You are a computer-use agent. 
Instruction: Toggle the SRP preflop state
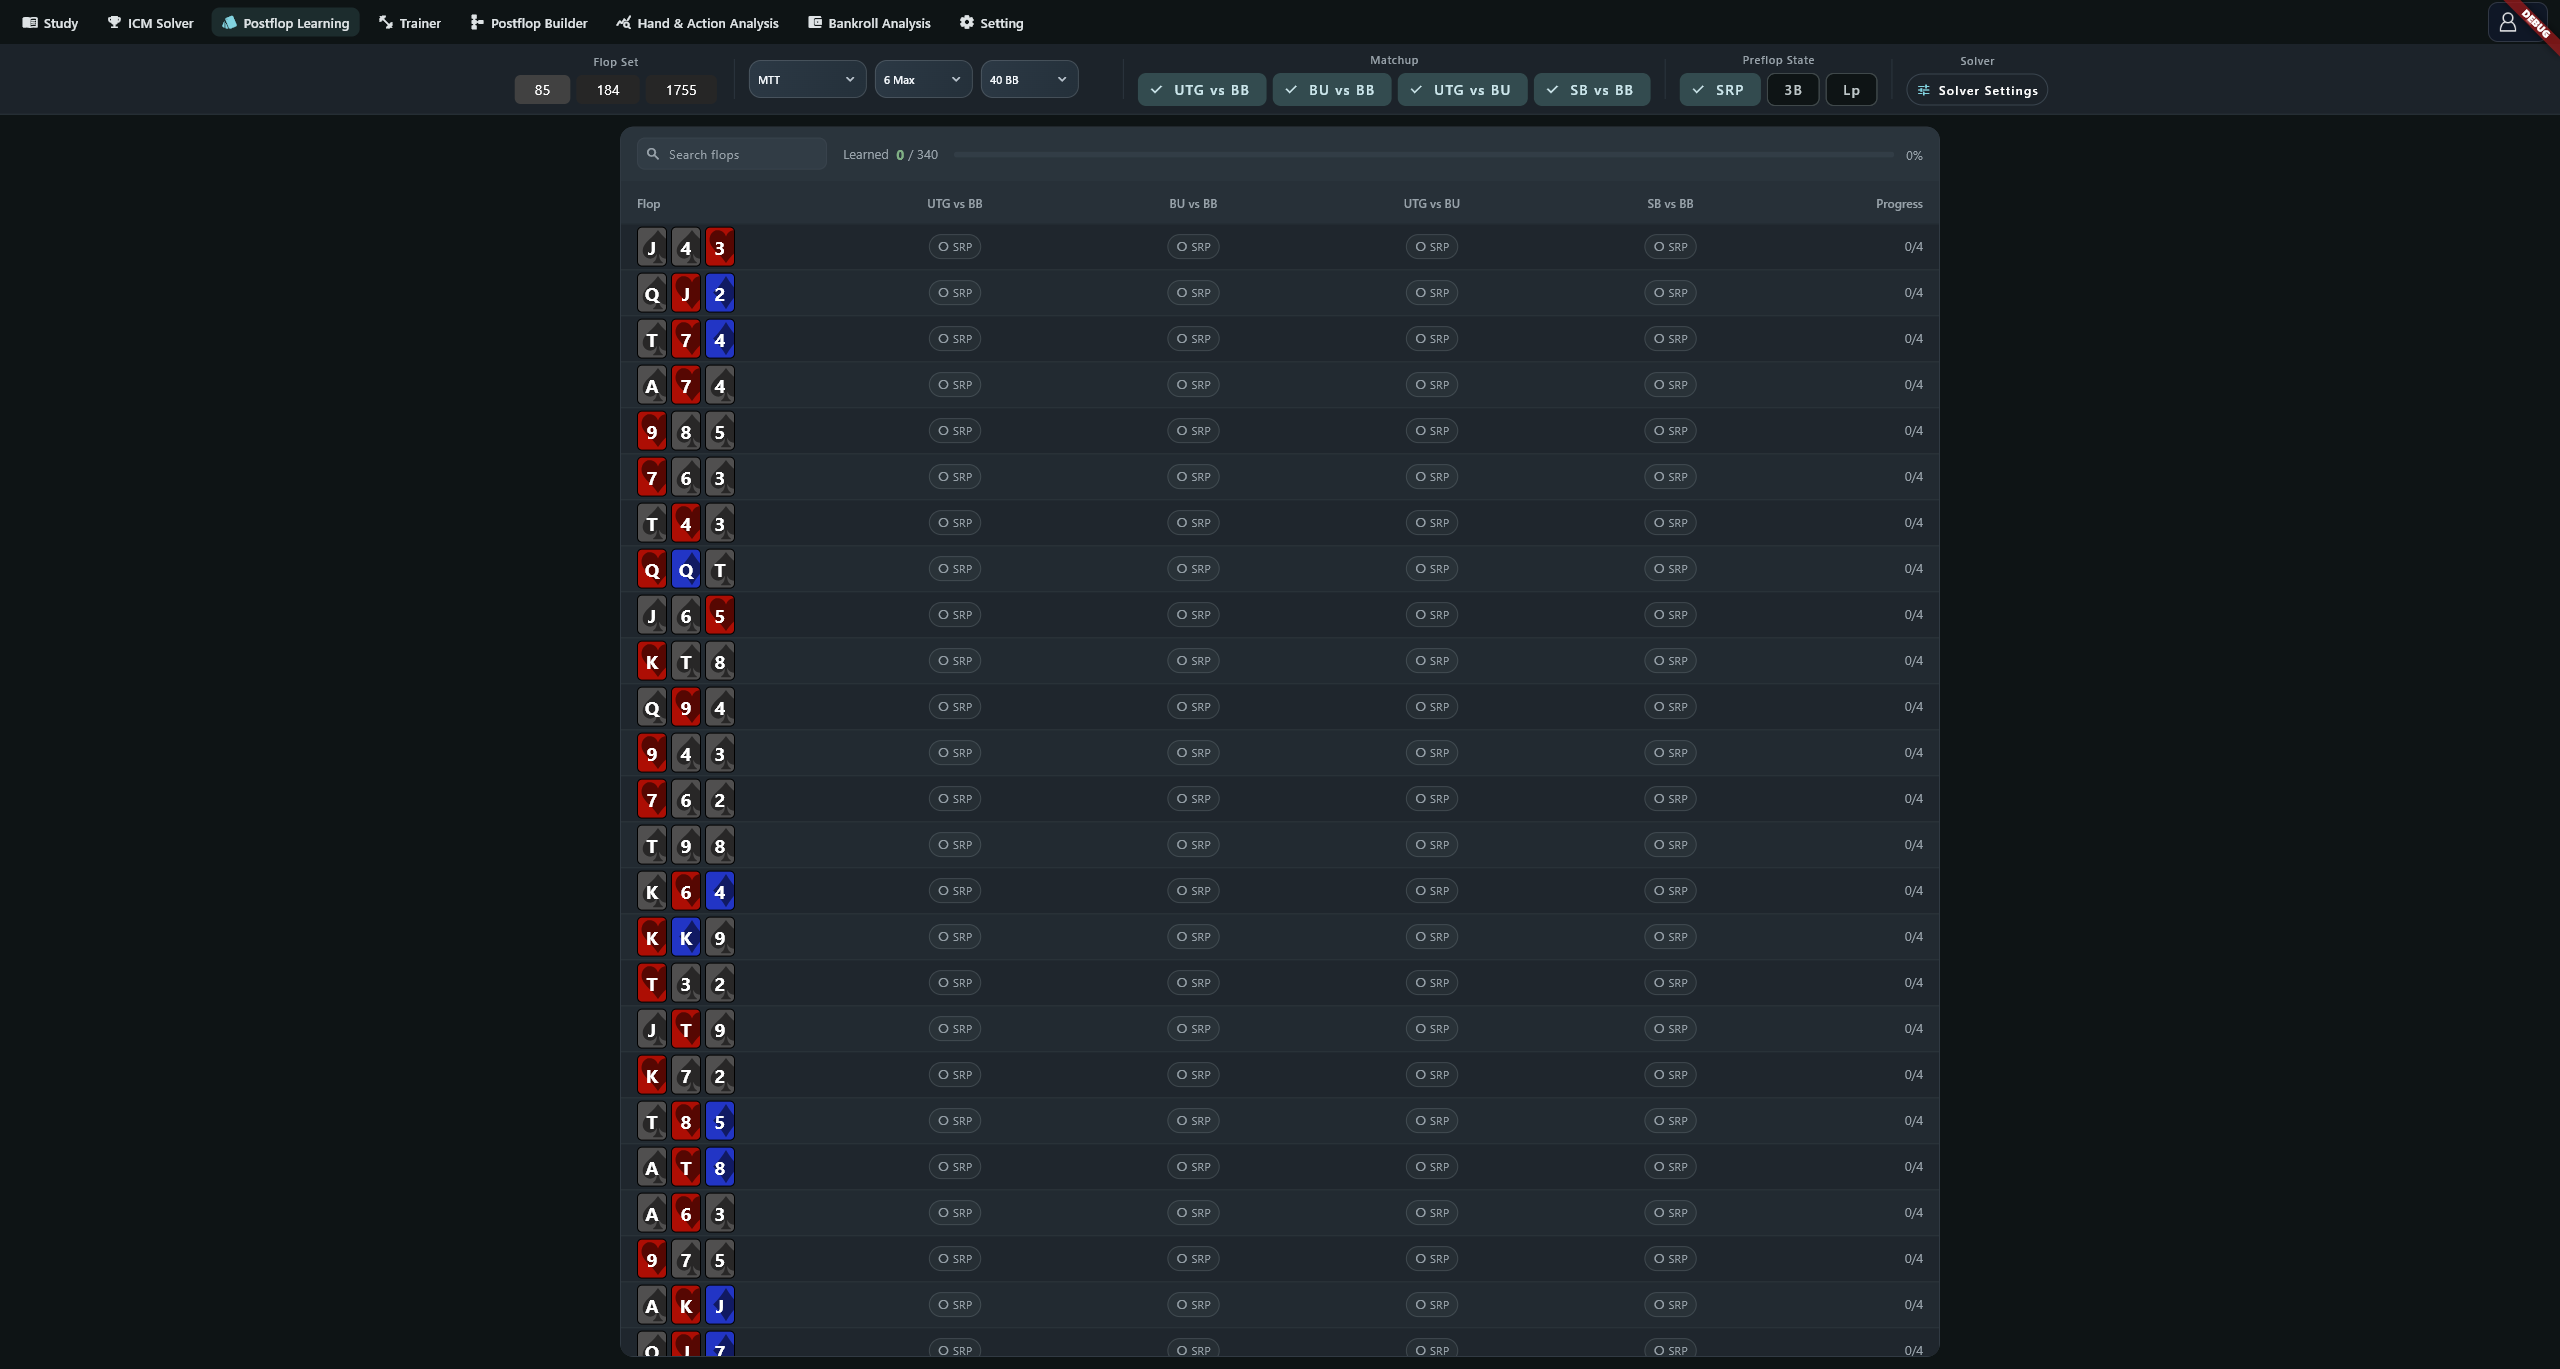pyautogui.click(x=1720, y=90)
